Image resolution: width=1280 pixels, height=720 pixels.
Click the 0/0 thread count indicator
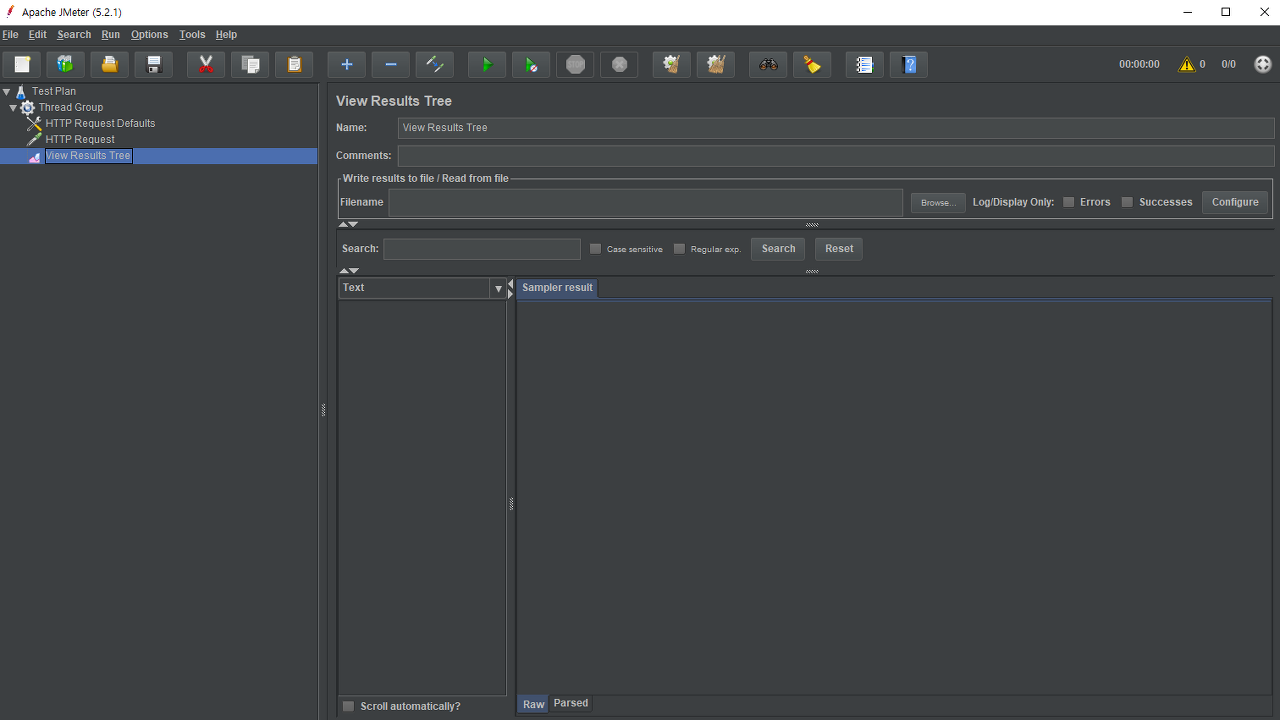coord(1229,64)
